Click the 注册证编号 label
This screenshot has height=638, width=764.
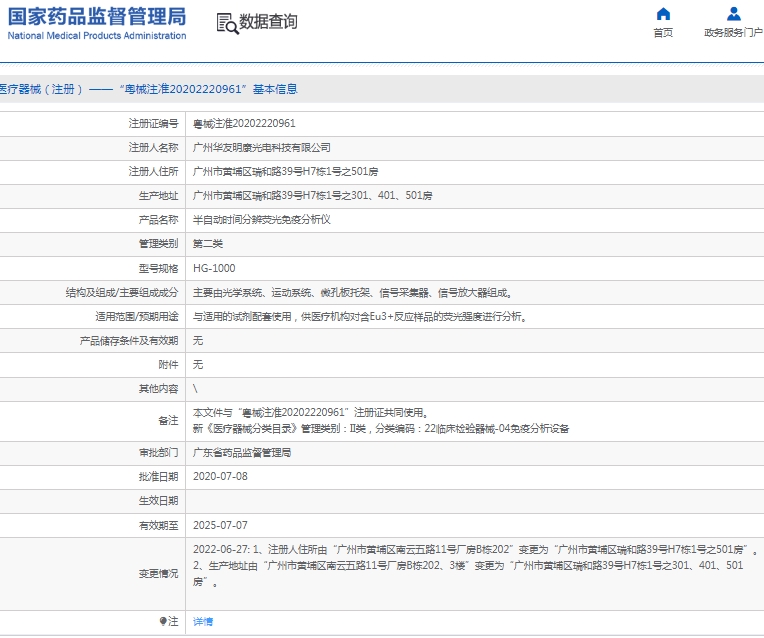coord(153,123)
